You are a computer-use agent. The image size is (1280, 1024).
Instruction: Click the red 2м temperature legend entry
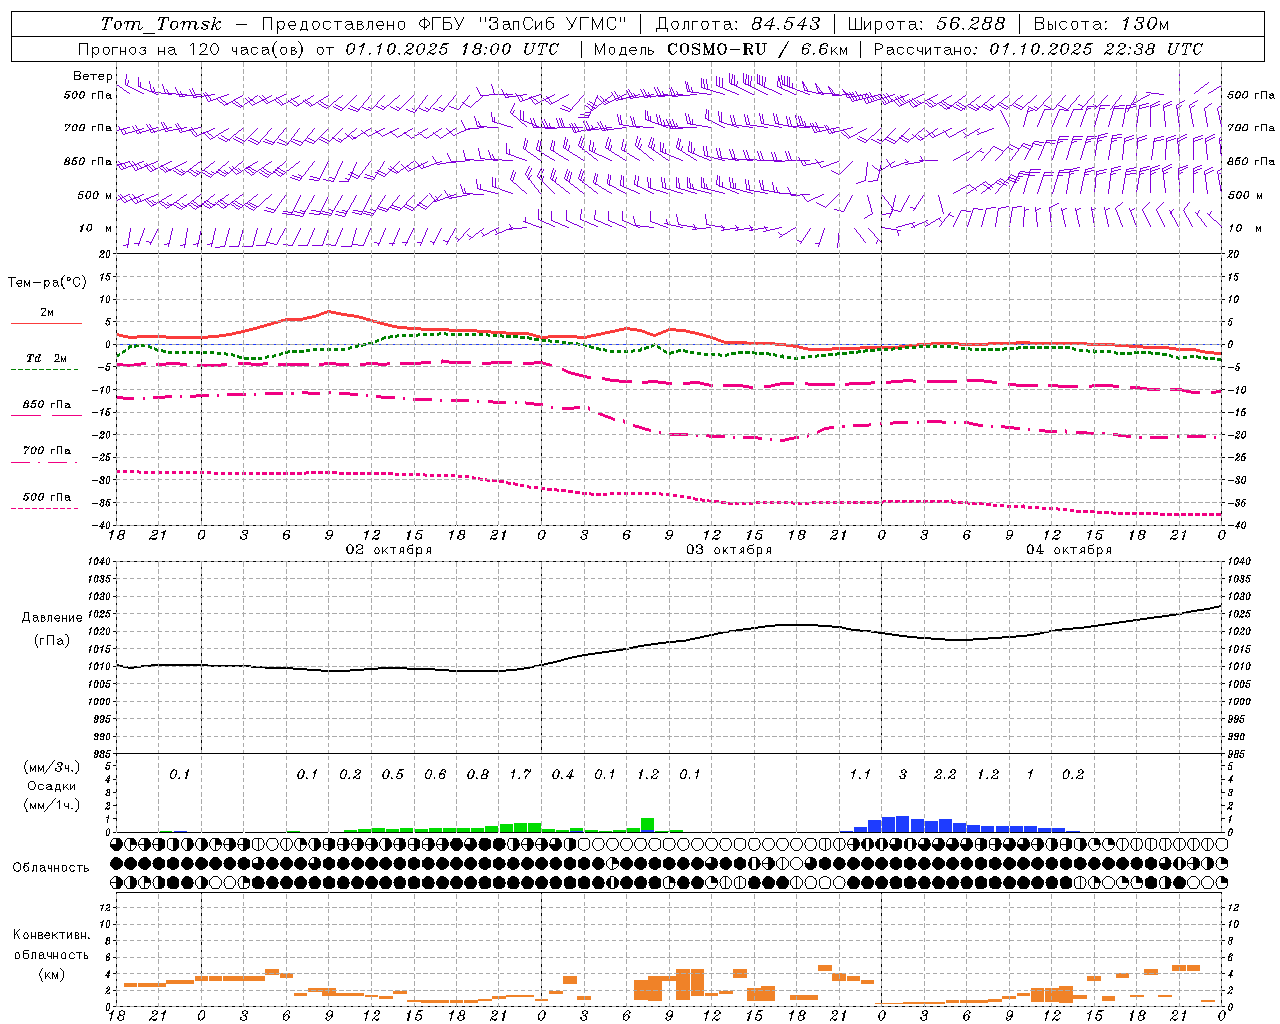(x=46, y=316)
